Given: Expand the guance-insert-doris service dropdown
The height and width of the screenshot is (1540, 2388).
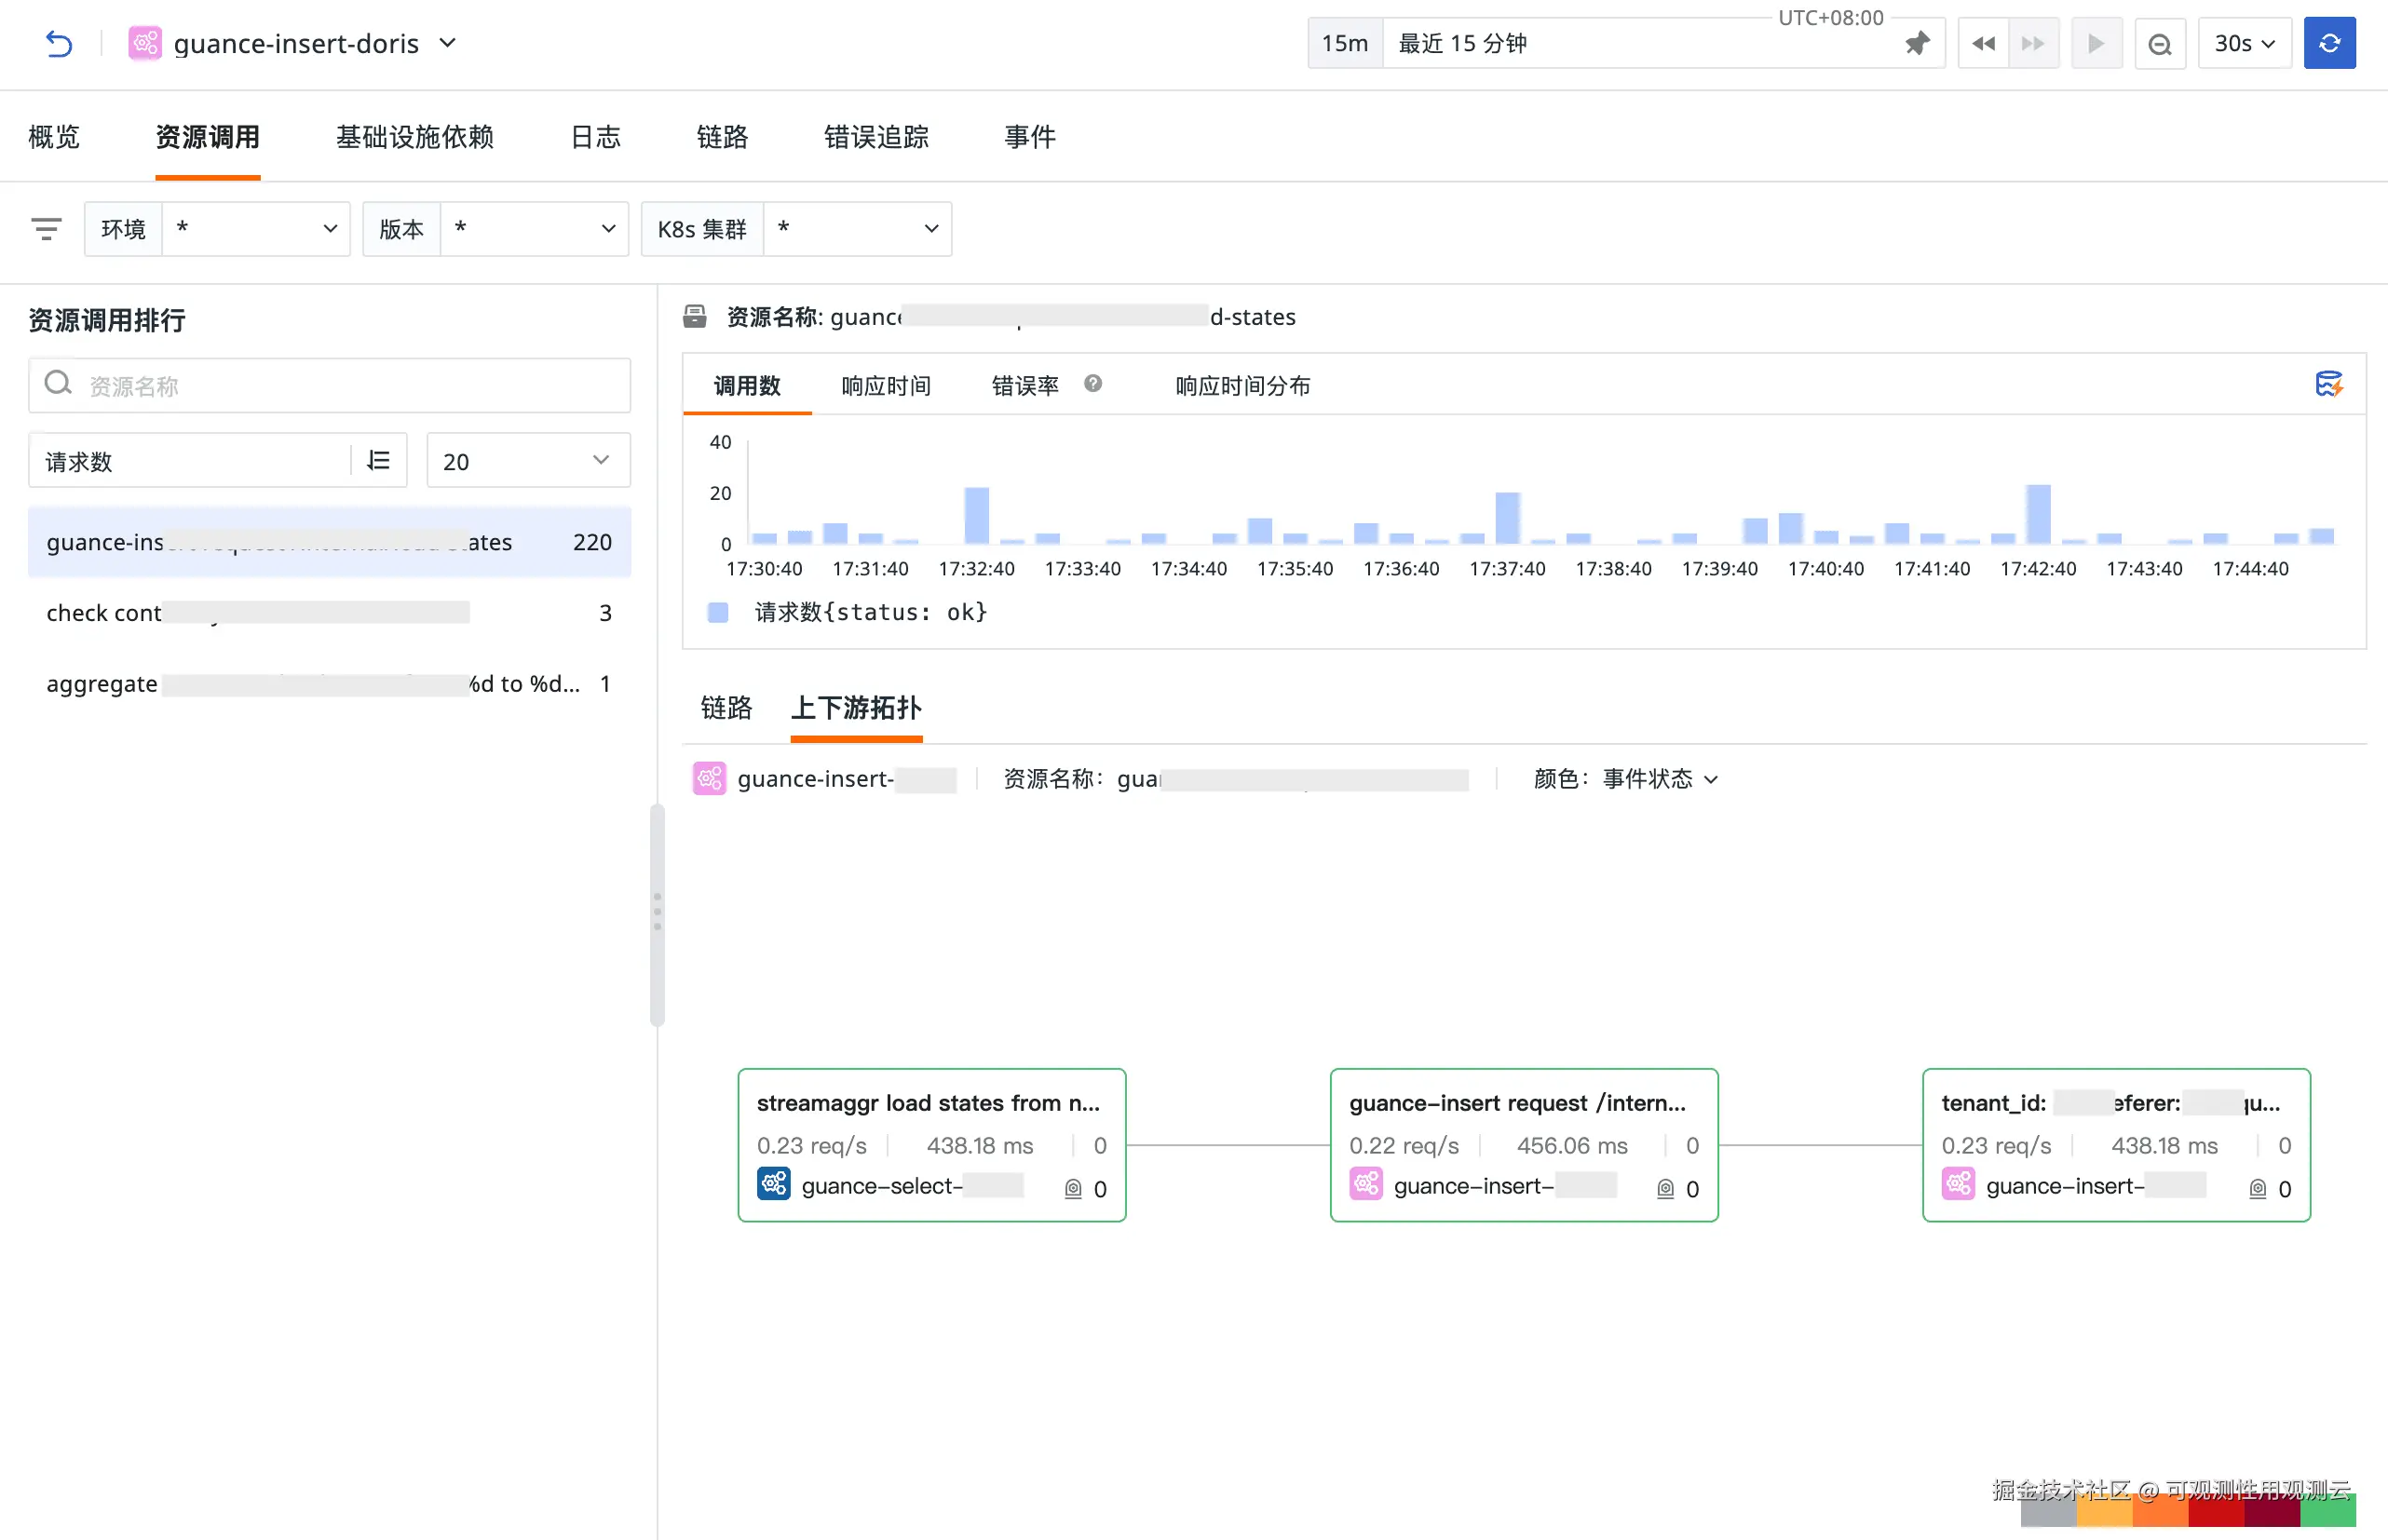Looking at the screenshot, I should (x=448, y=43).
